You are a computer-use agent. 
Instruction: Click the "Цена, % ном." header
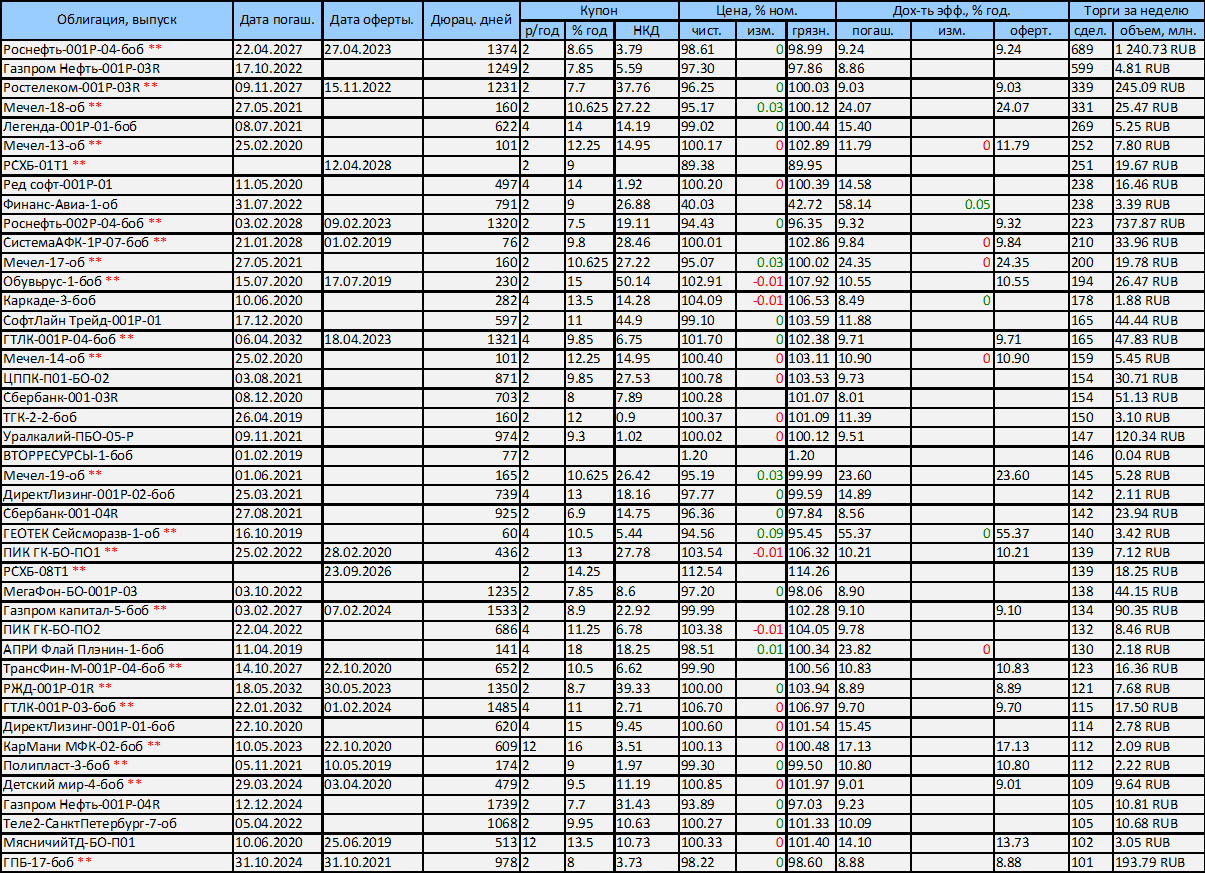(755, 10)
